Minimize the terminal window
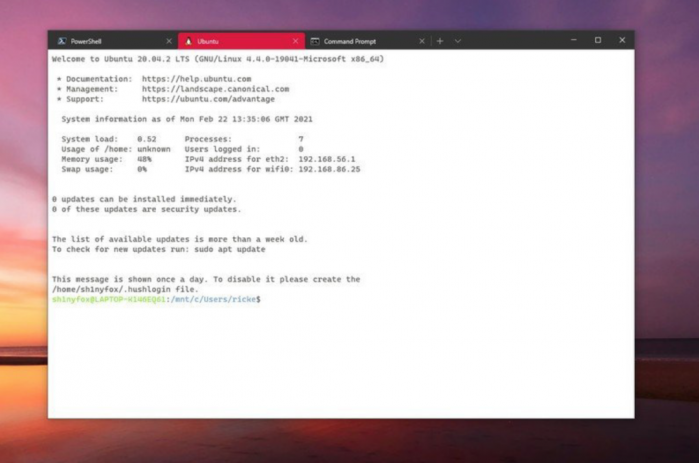Image resolution: width=700 pixels, height=463 pixels. [x=574, y=40]
